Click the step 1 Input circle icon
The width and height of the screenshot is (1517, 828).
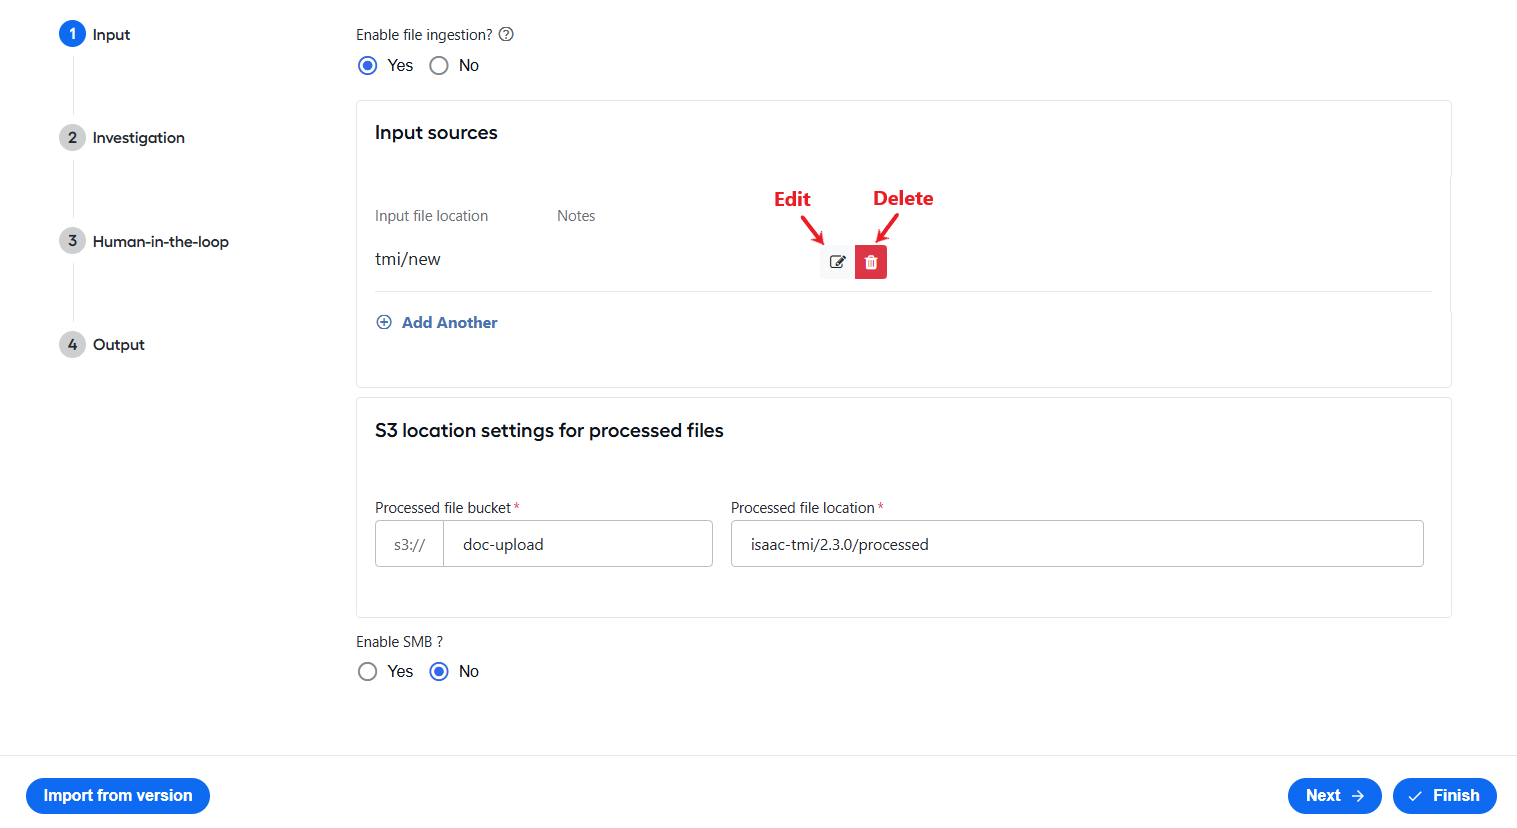tap(72, 34)
